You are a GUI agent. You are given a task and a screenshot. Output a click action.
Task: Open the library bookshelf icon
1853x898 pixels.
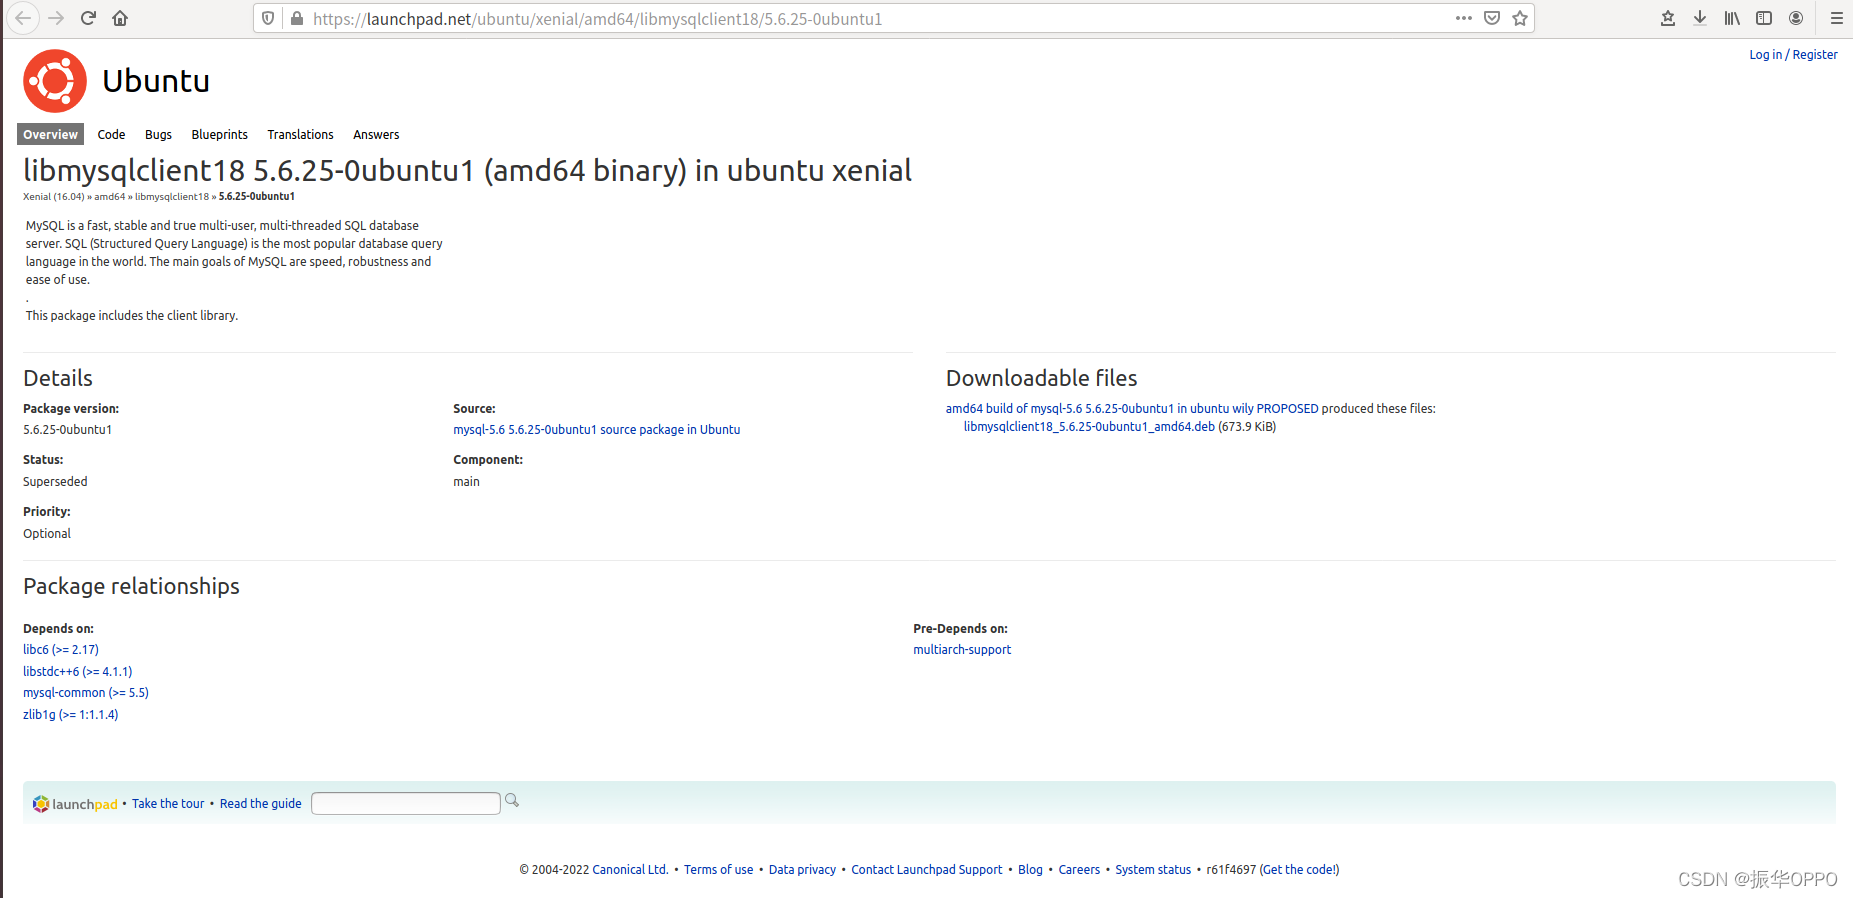[1732, 18]
